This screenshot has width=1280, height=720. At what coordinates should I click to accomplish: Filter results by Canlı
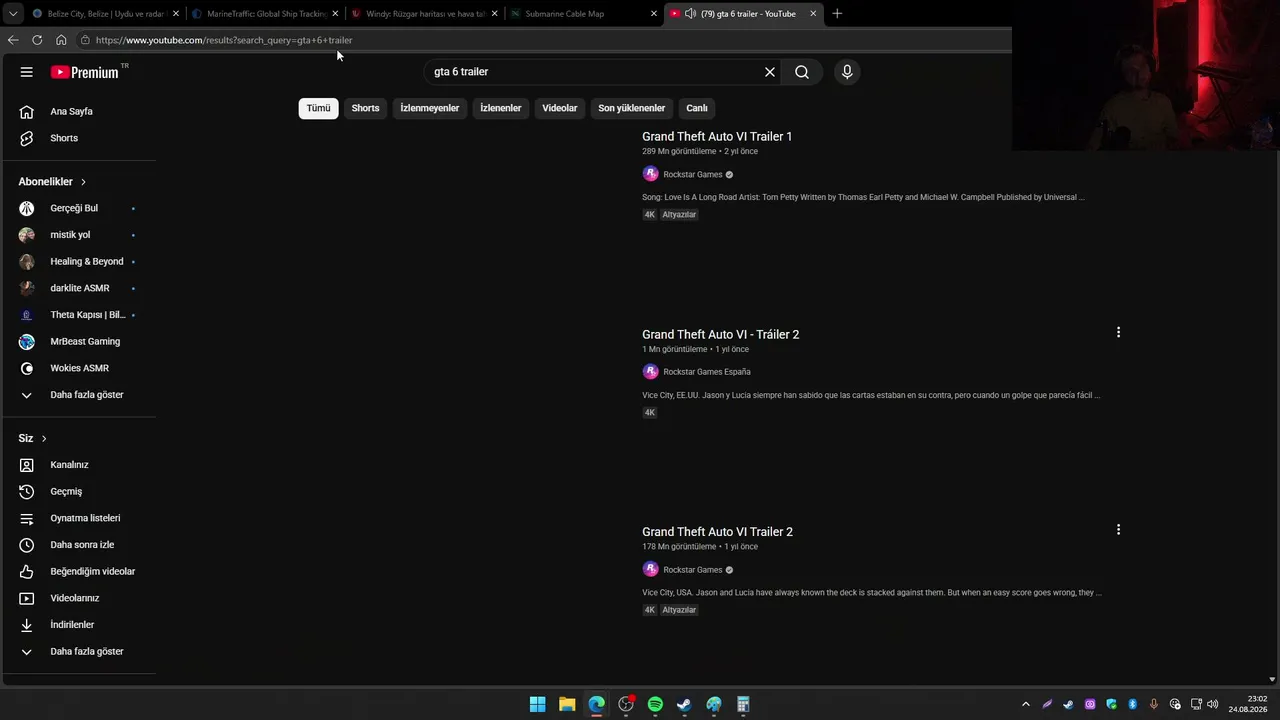pos(697,108)
